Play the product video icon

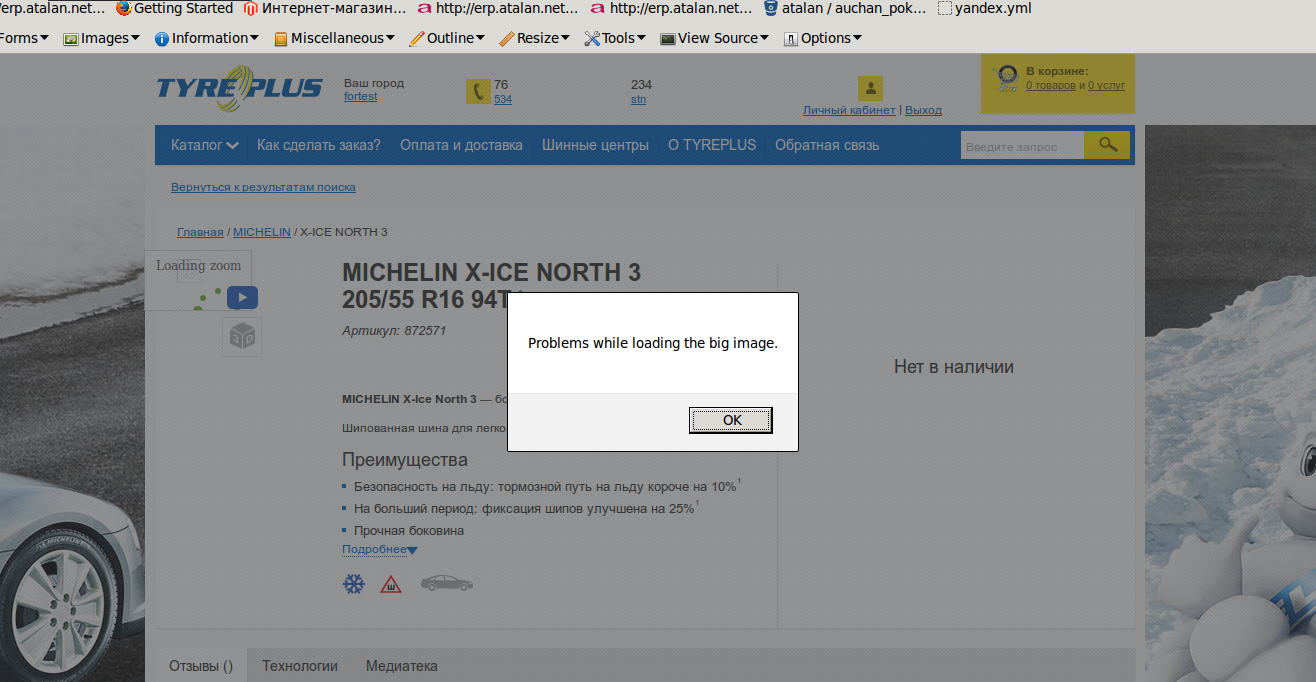point(242,297)
